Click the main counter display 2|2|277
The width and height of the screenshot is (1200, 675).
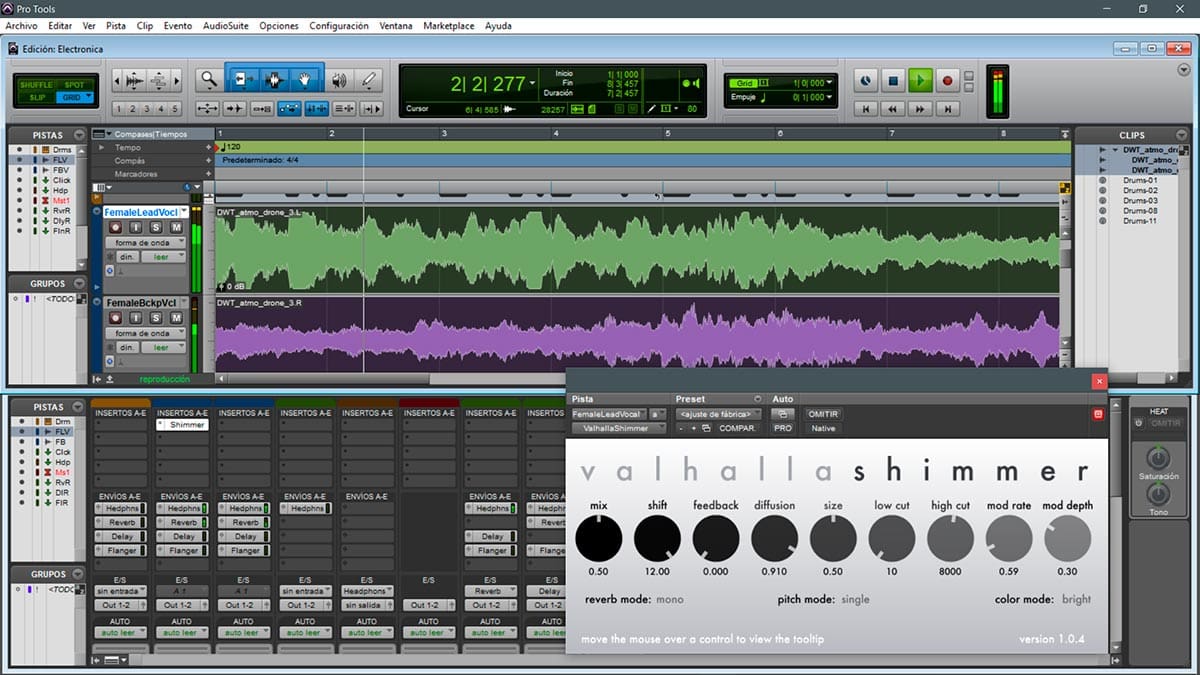[488, 84]
